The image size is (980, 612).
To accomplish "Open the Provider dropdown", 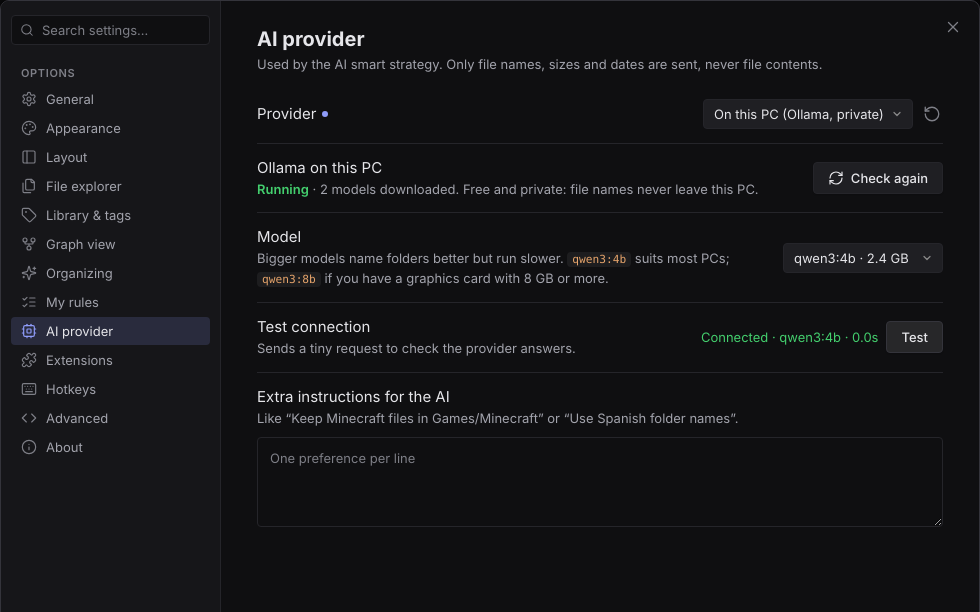I will pos(808,114).
